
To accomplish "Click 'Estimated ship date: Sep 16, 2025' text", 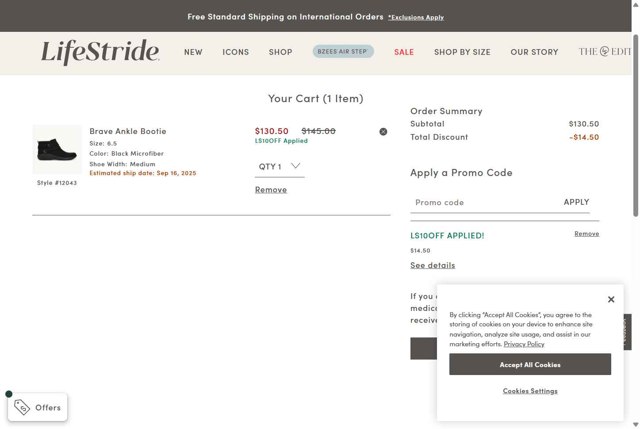I will point(143,173).
